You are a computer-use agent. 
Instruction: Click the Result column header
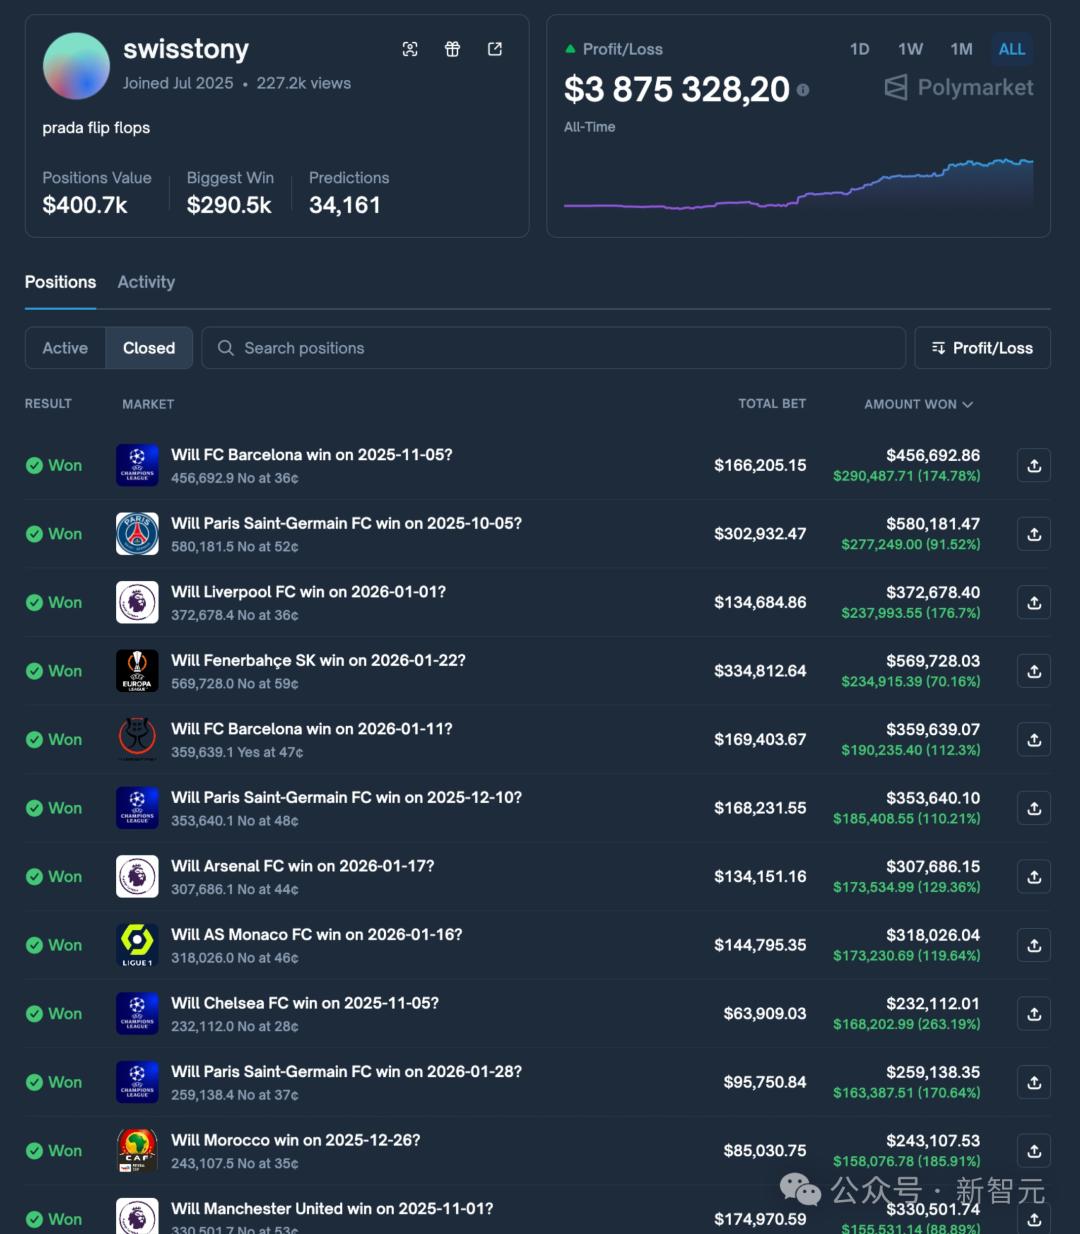point(48,404)
